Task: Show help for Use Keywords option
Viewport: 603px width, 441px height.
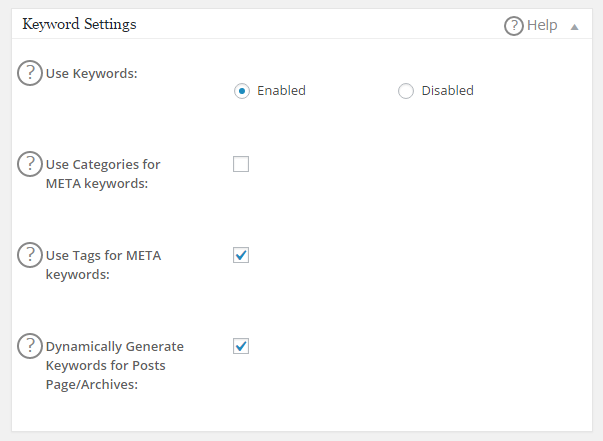Action: coord(31,73)
